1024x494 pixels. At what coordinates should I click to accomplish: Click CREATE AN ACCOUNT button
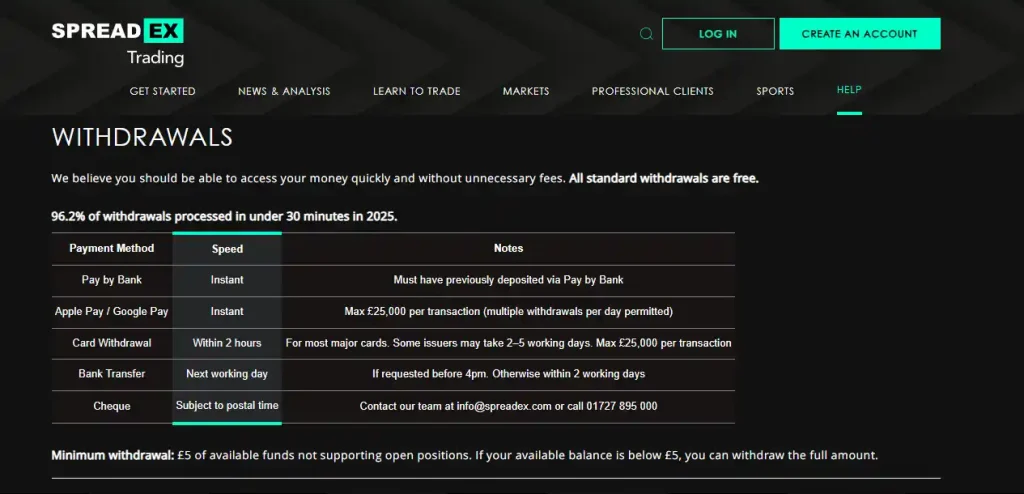(x=859, y=34)
